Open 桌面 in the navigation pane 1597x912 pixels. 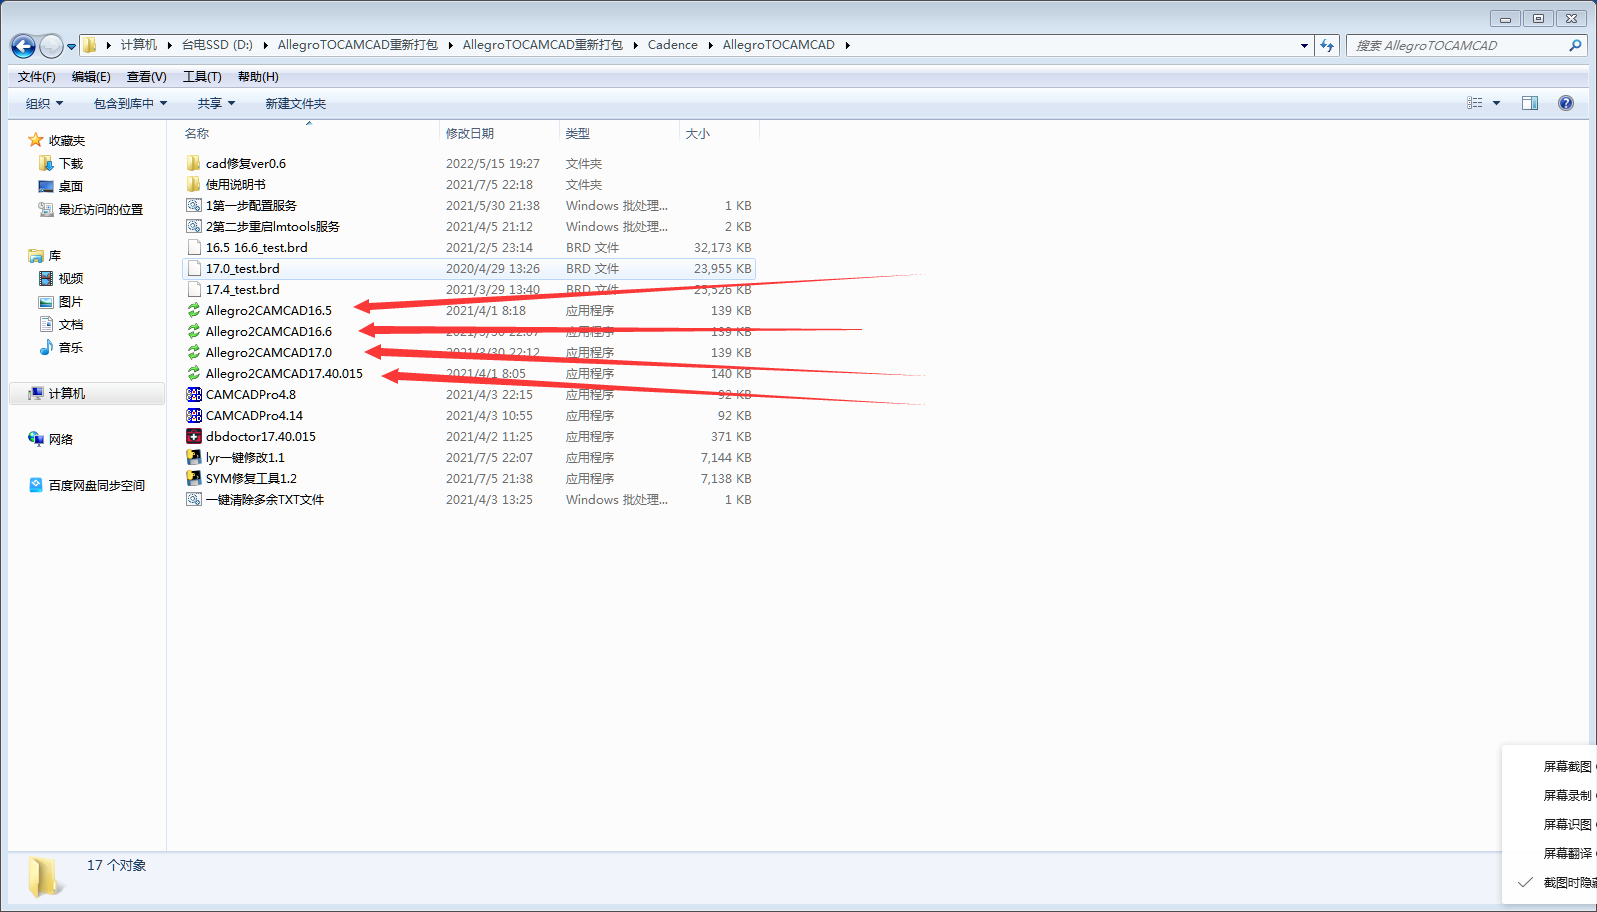coord(71,186)
